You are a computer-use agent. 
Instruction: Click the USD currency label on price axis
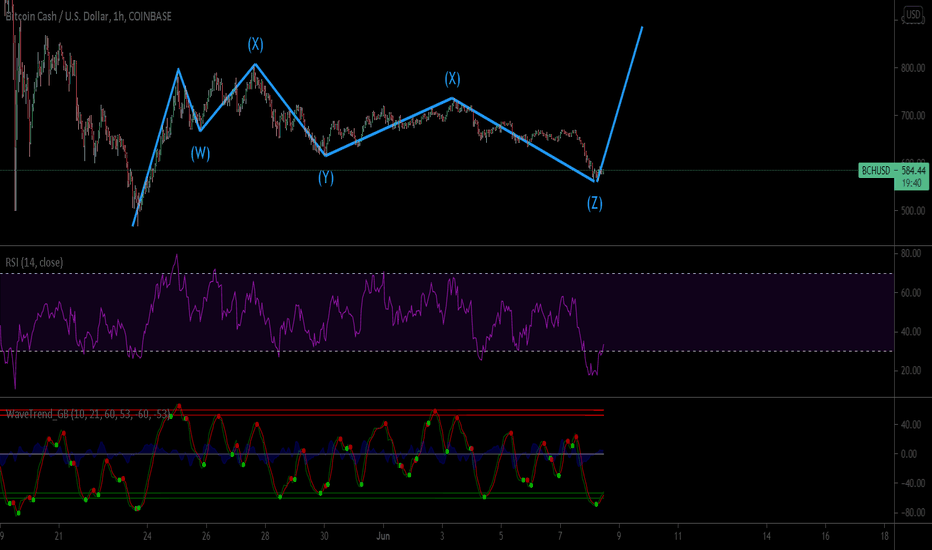[913, 14]
